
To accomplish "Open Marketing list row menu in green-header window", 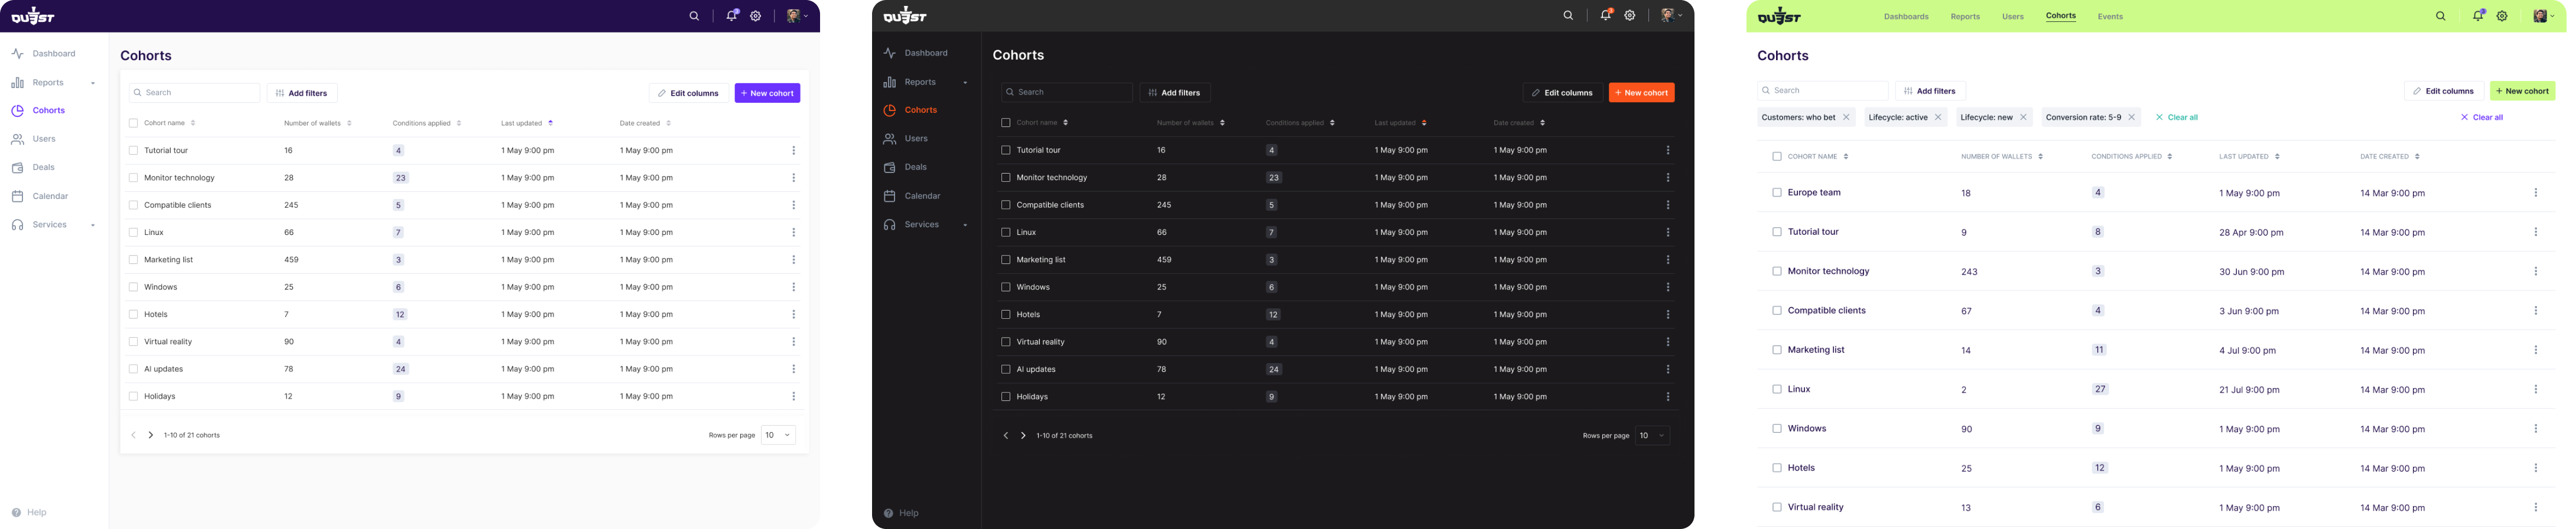I will (2536, 350).
